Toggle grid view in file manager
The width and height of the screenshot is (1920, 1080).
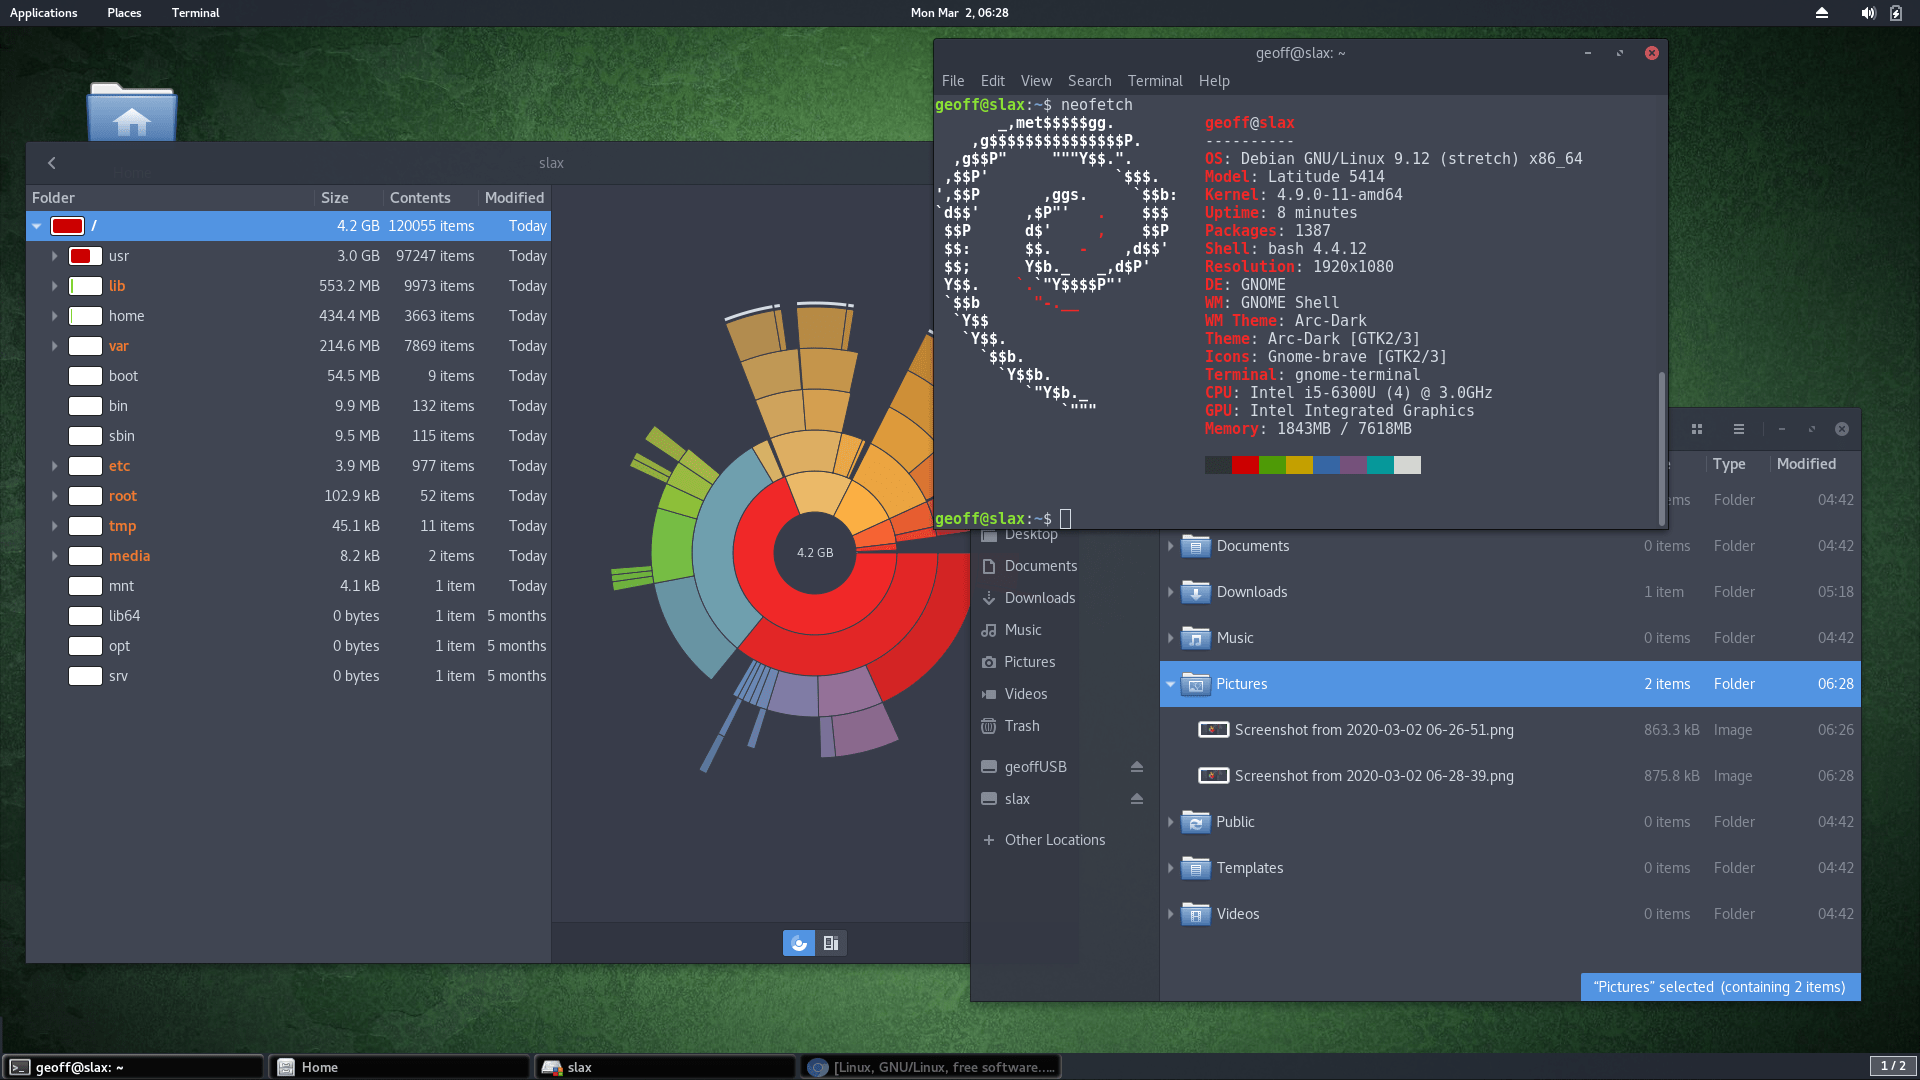(x=1697, y=429)
